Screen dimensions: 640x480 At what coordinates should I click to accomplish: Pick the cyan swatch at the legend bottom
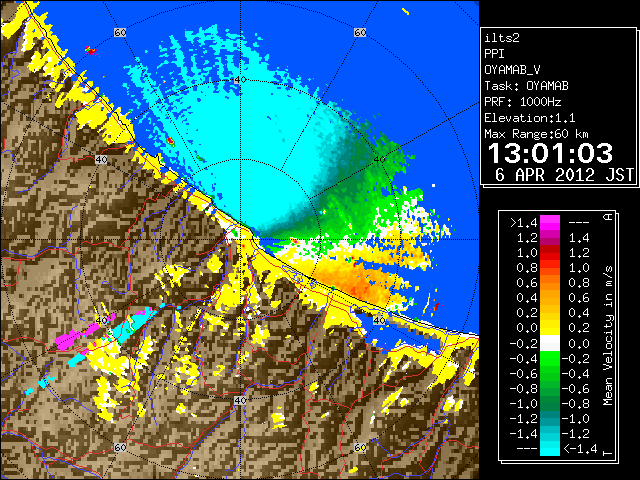point(550,448)
